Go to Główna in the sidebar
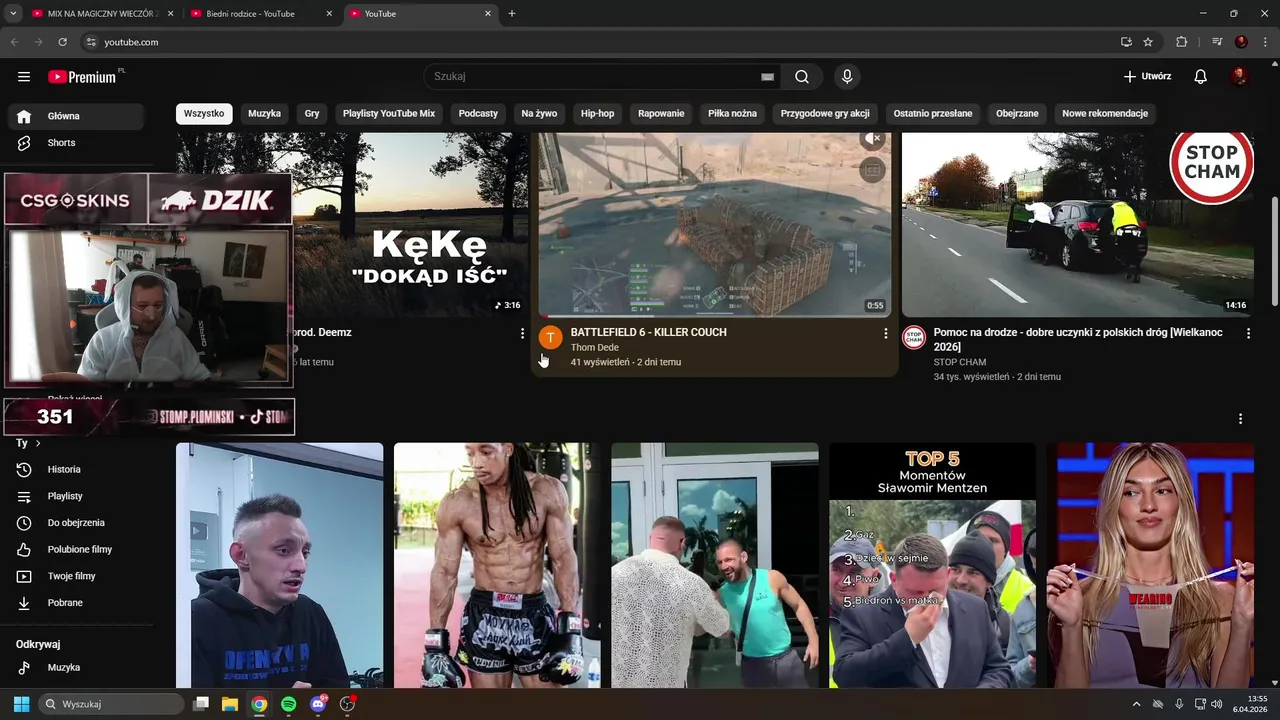This screenshot has width=1280, height=720. (76, 116)
